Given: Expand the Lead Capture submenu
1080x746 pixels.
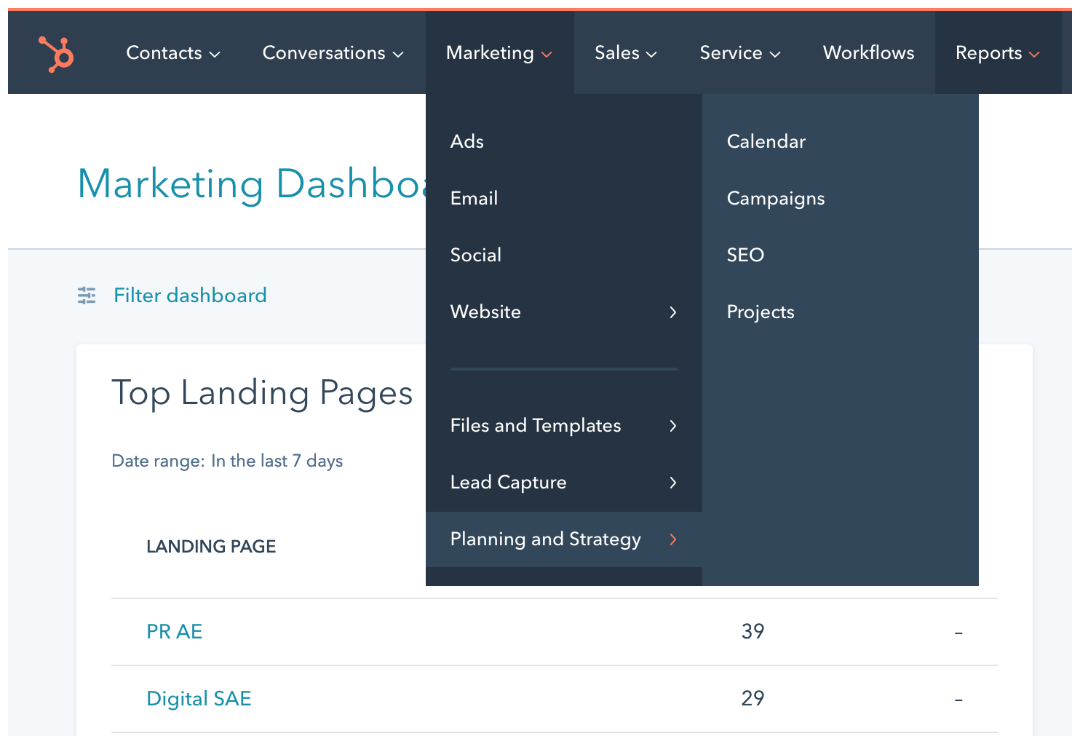Looking at the screenshot, I should [x=674, y=482].
